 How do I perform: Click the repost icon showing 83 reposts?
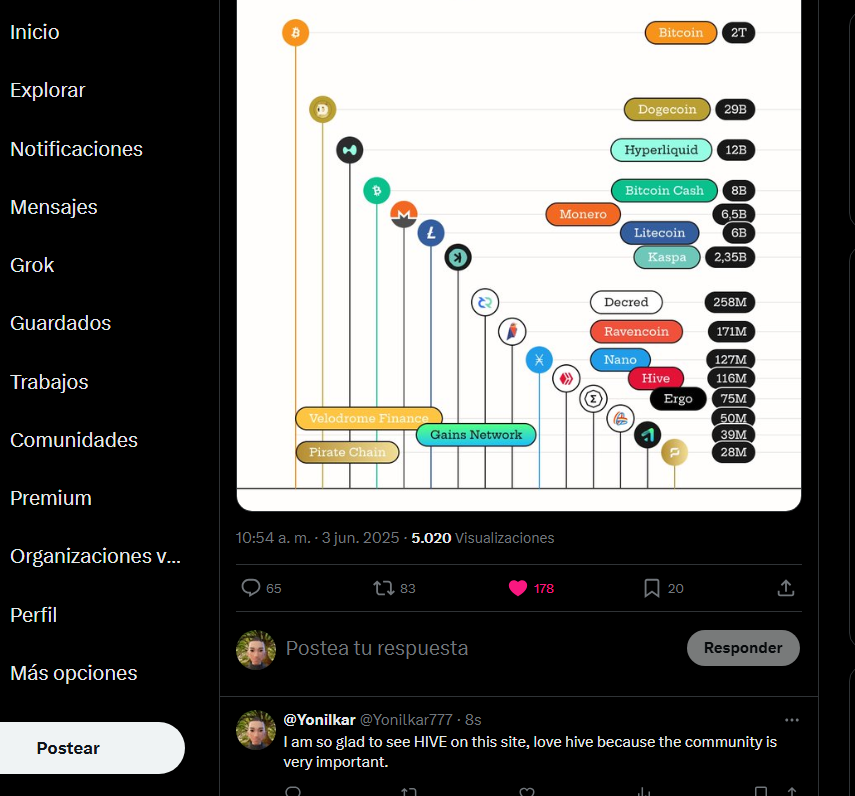pyautogui.click(x=383, y=588)
